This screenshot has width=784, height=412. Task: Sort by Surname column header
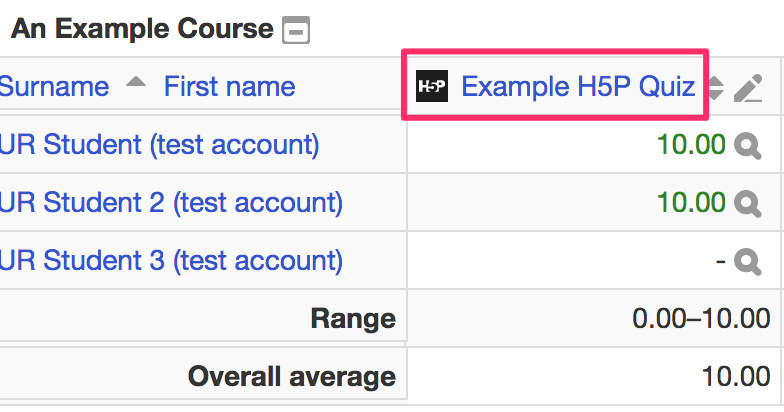54,86
